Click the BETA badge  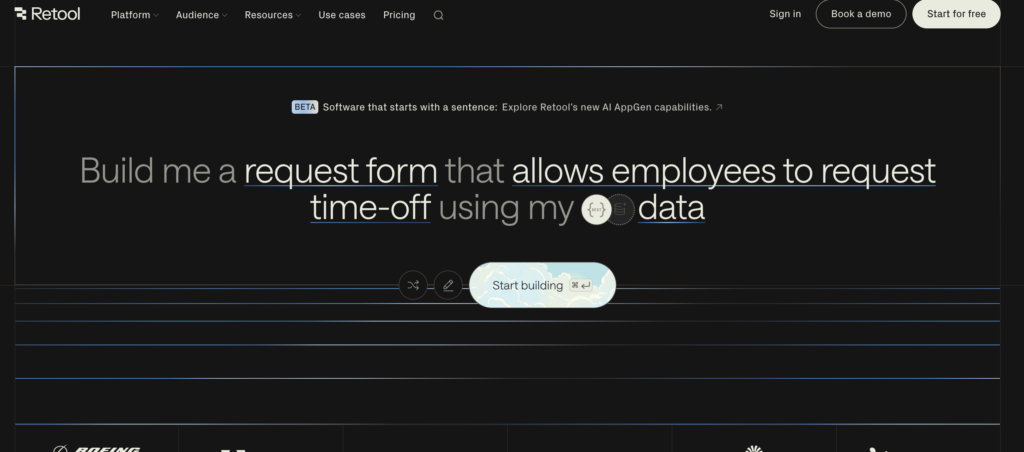pyautogui.click(x=304, y=107)
